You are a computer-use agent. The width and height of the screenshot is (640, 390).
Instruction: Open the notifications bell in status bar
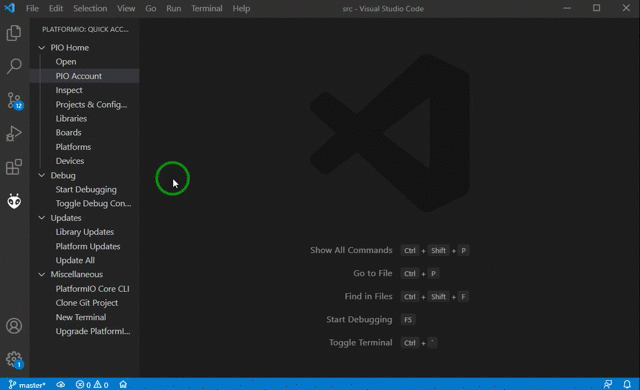pos(627,384)
